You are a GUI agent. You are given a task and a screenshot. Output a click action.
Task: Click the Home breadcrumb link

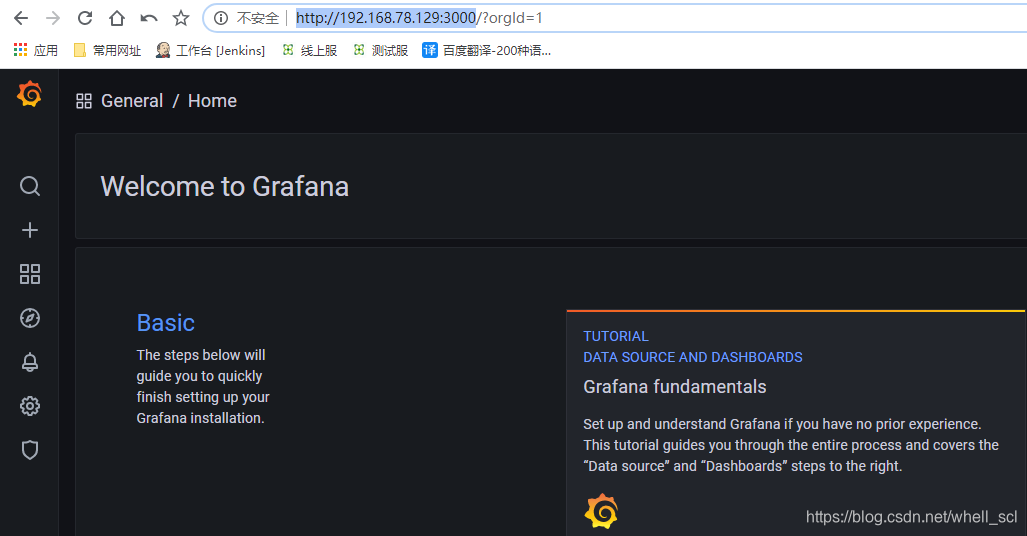(x=212, y=101)
